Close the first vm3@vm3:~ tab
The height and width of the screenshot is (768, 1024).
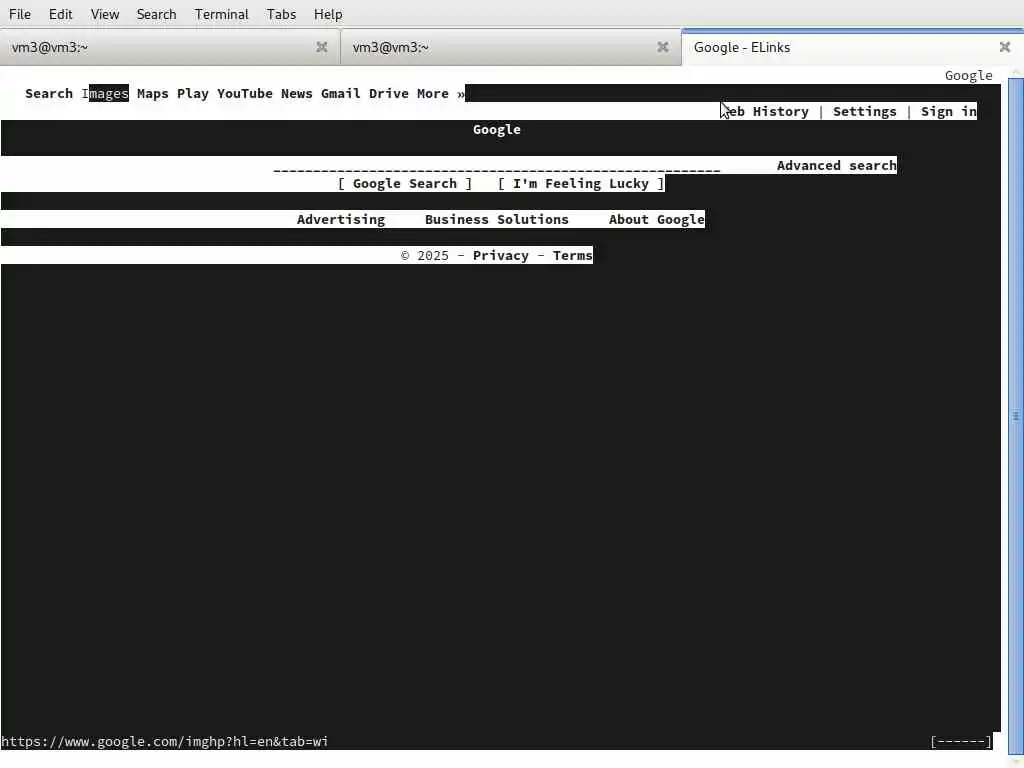[321, 47]
